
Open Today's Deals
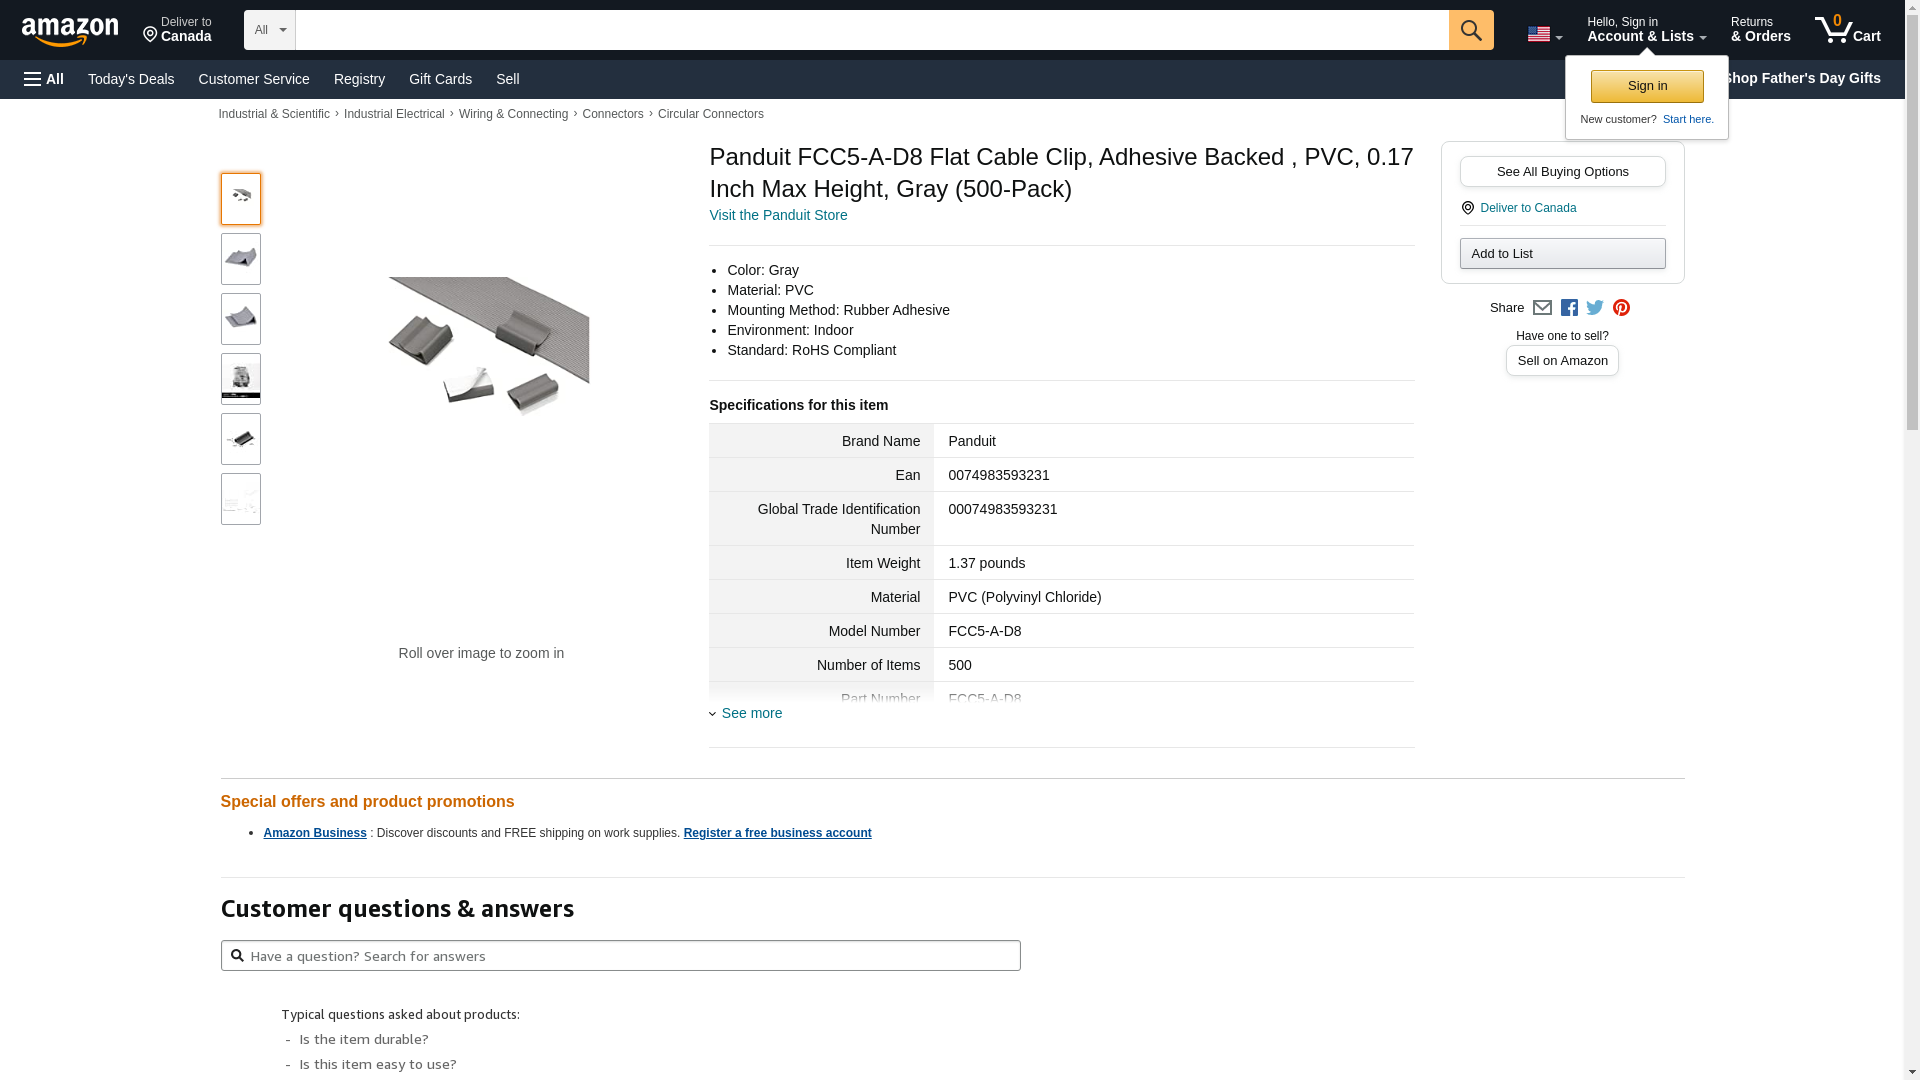tap(131, 79)
